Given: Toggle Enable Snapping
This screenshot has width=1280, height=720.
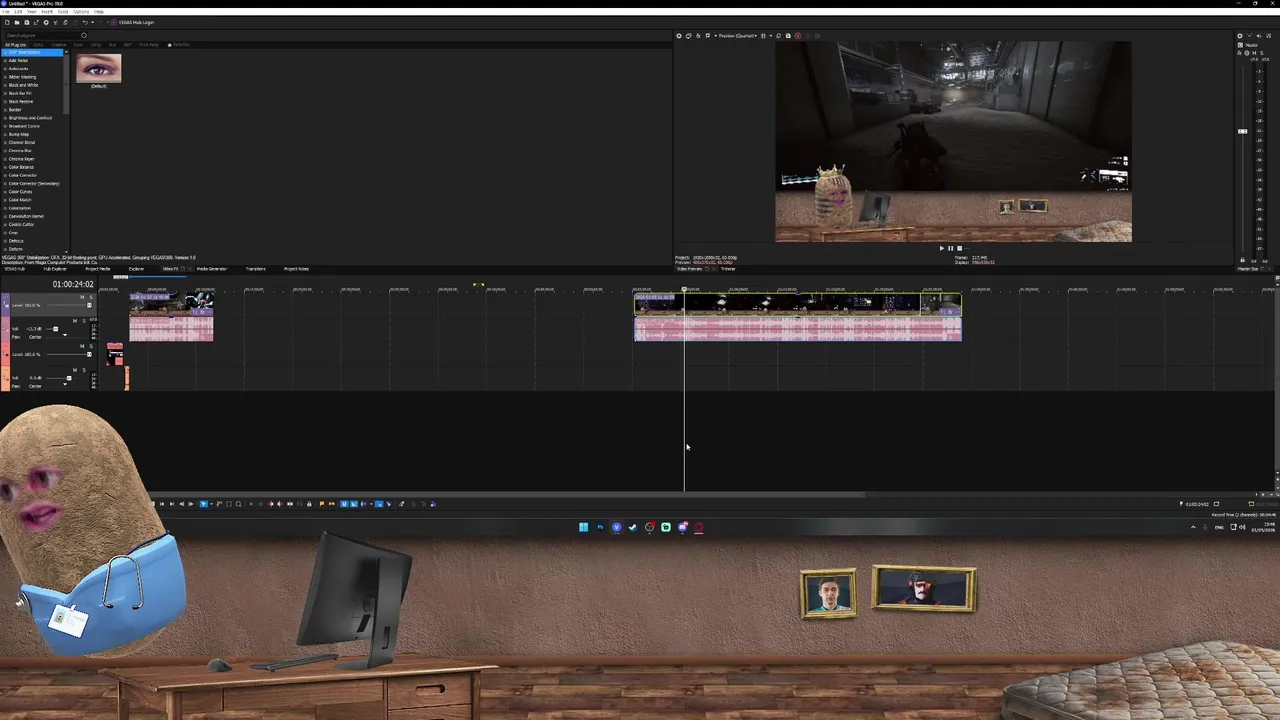Looking at the screenshot, I should tap(344, 504).
